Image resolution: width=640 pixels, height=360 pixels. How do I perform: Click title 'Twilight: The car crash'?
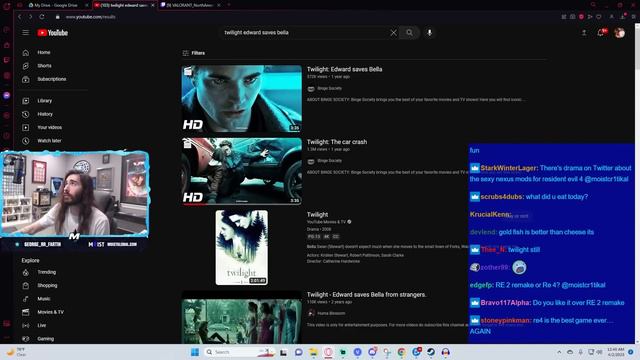coord(337,142)
